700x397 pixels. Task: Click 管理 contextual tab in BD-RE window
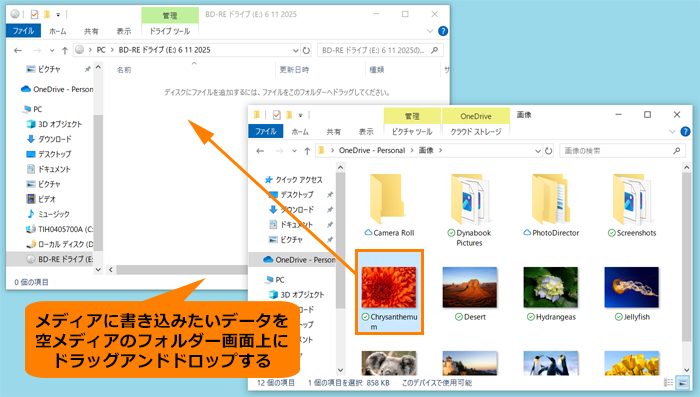[170, 16]
